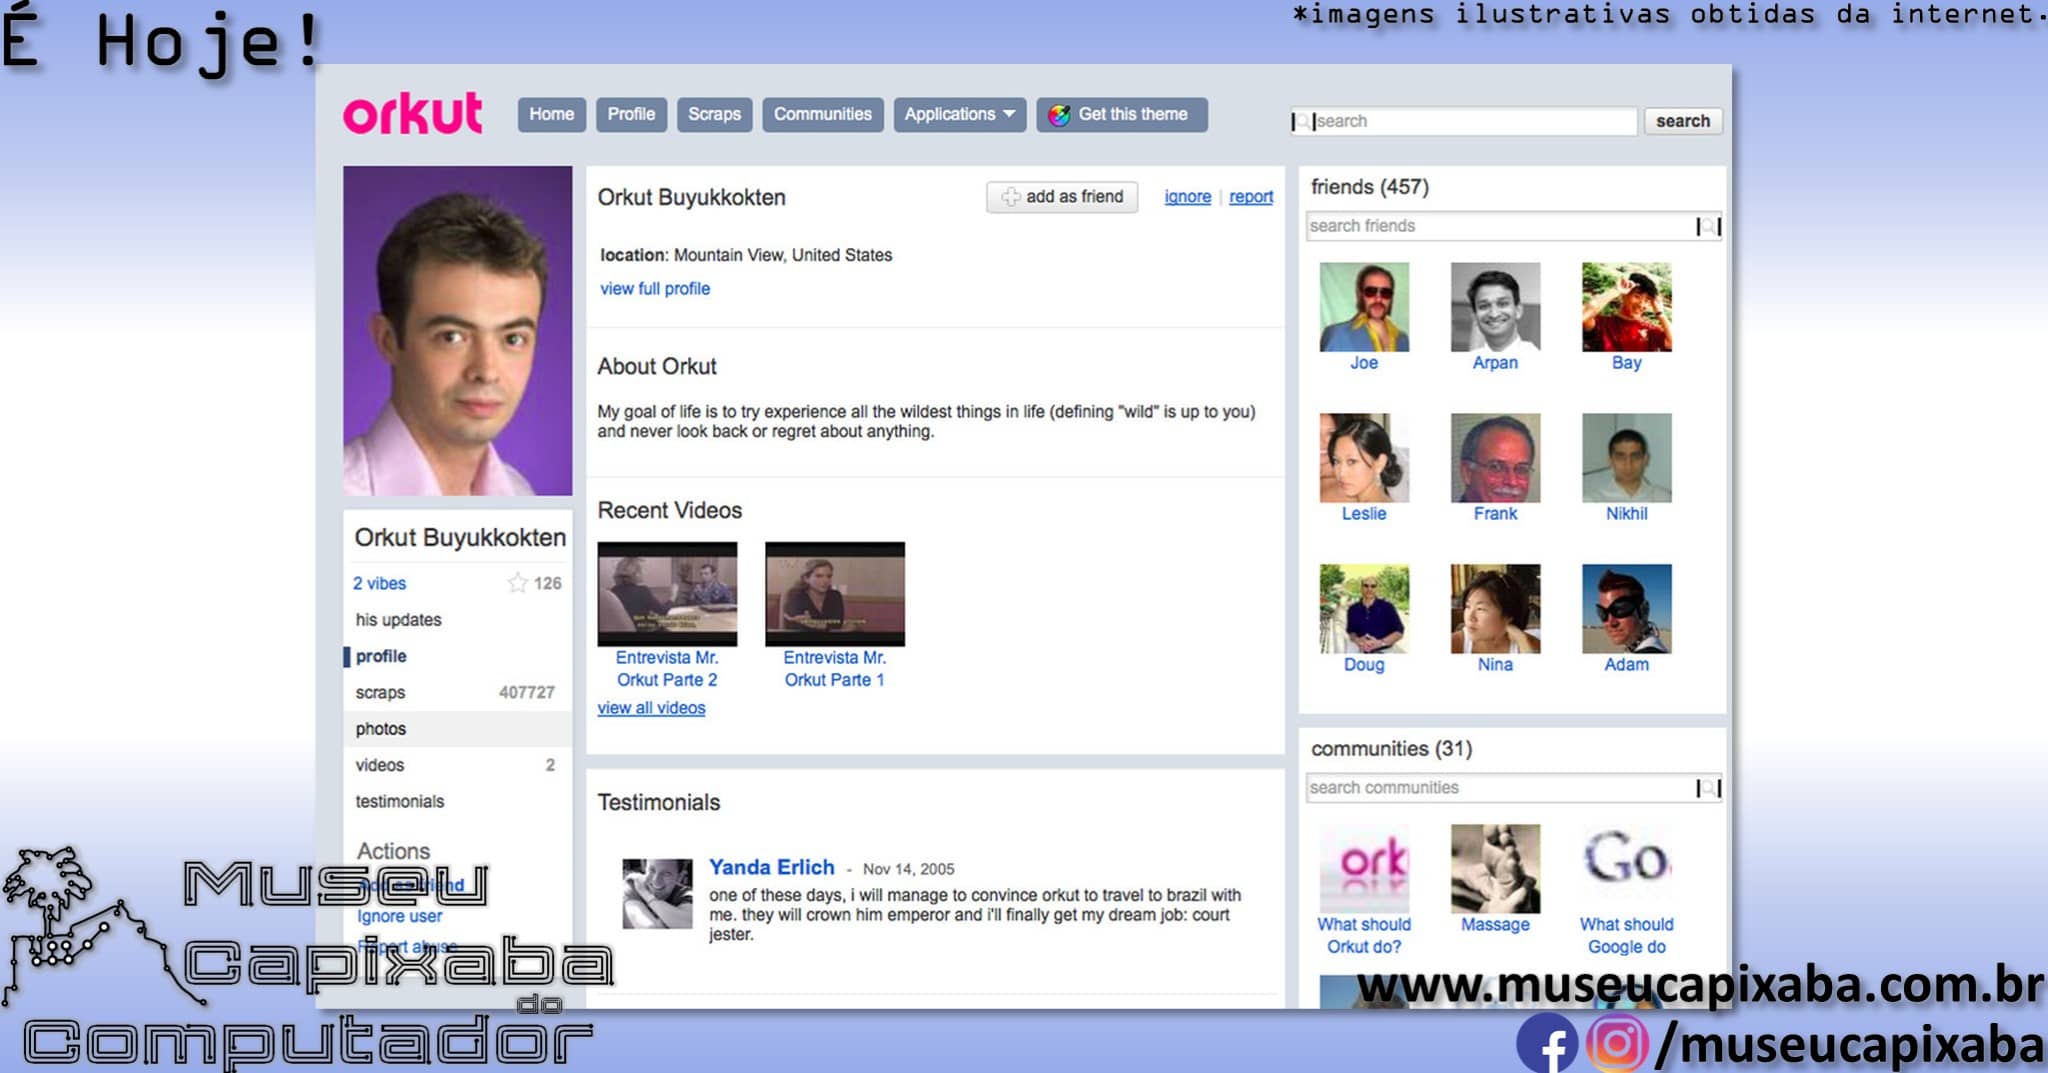Click the Frank name link

tap(1495, 514)
